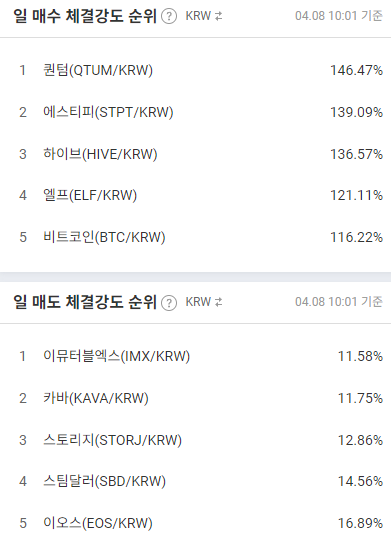Click the 일 매수 체결강도 순위 heading
Image resolution: width=391 pixels, height=556 pixels.
(85, 16)
